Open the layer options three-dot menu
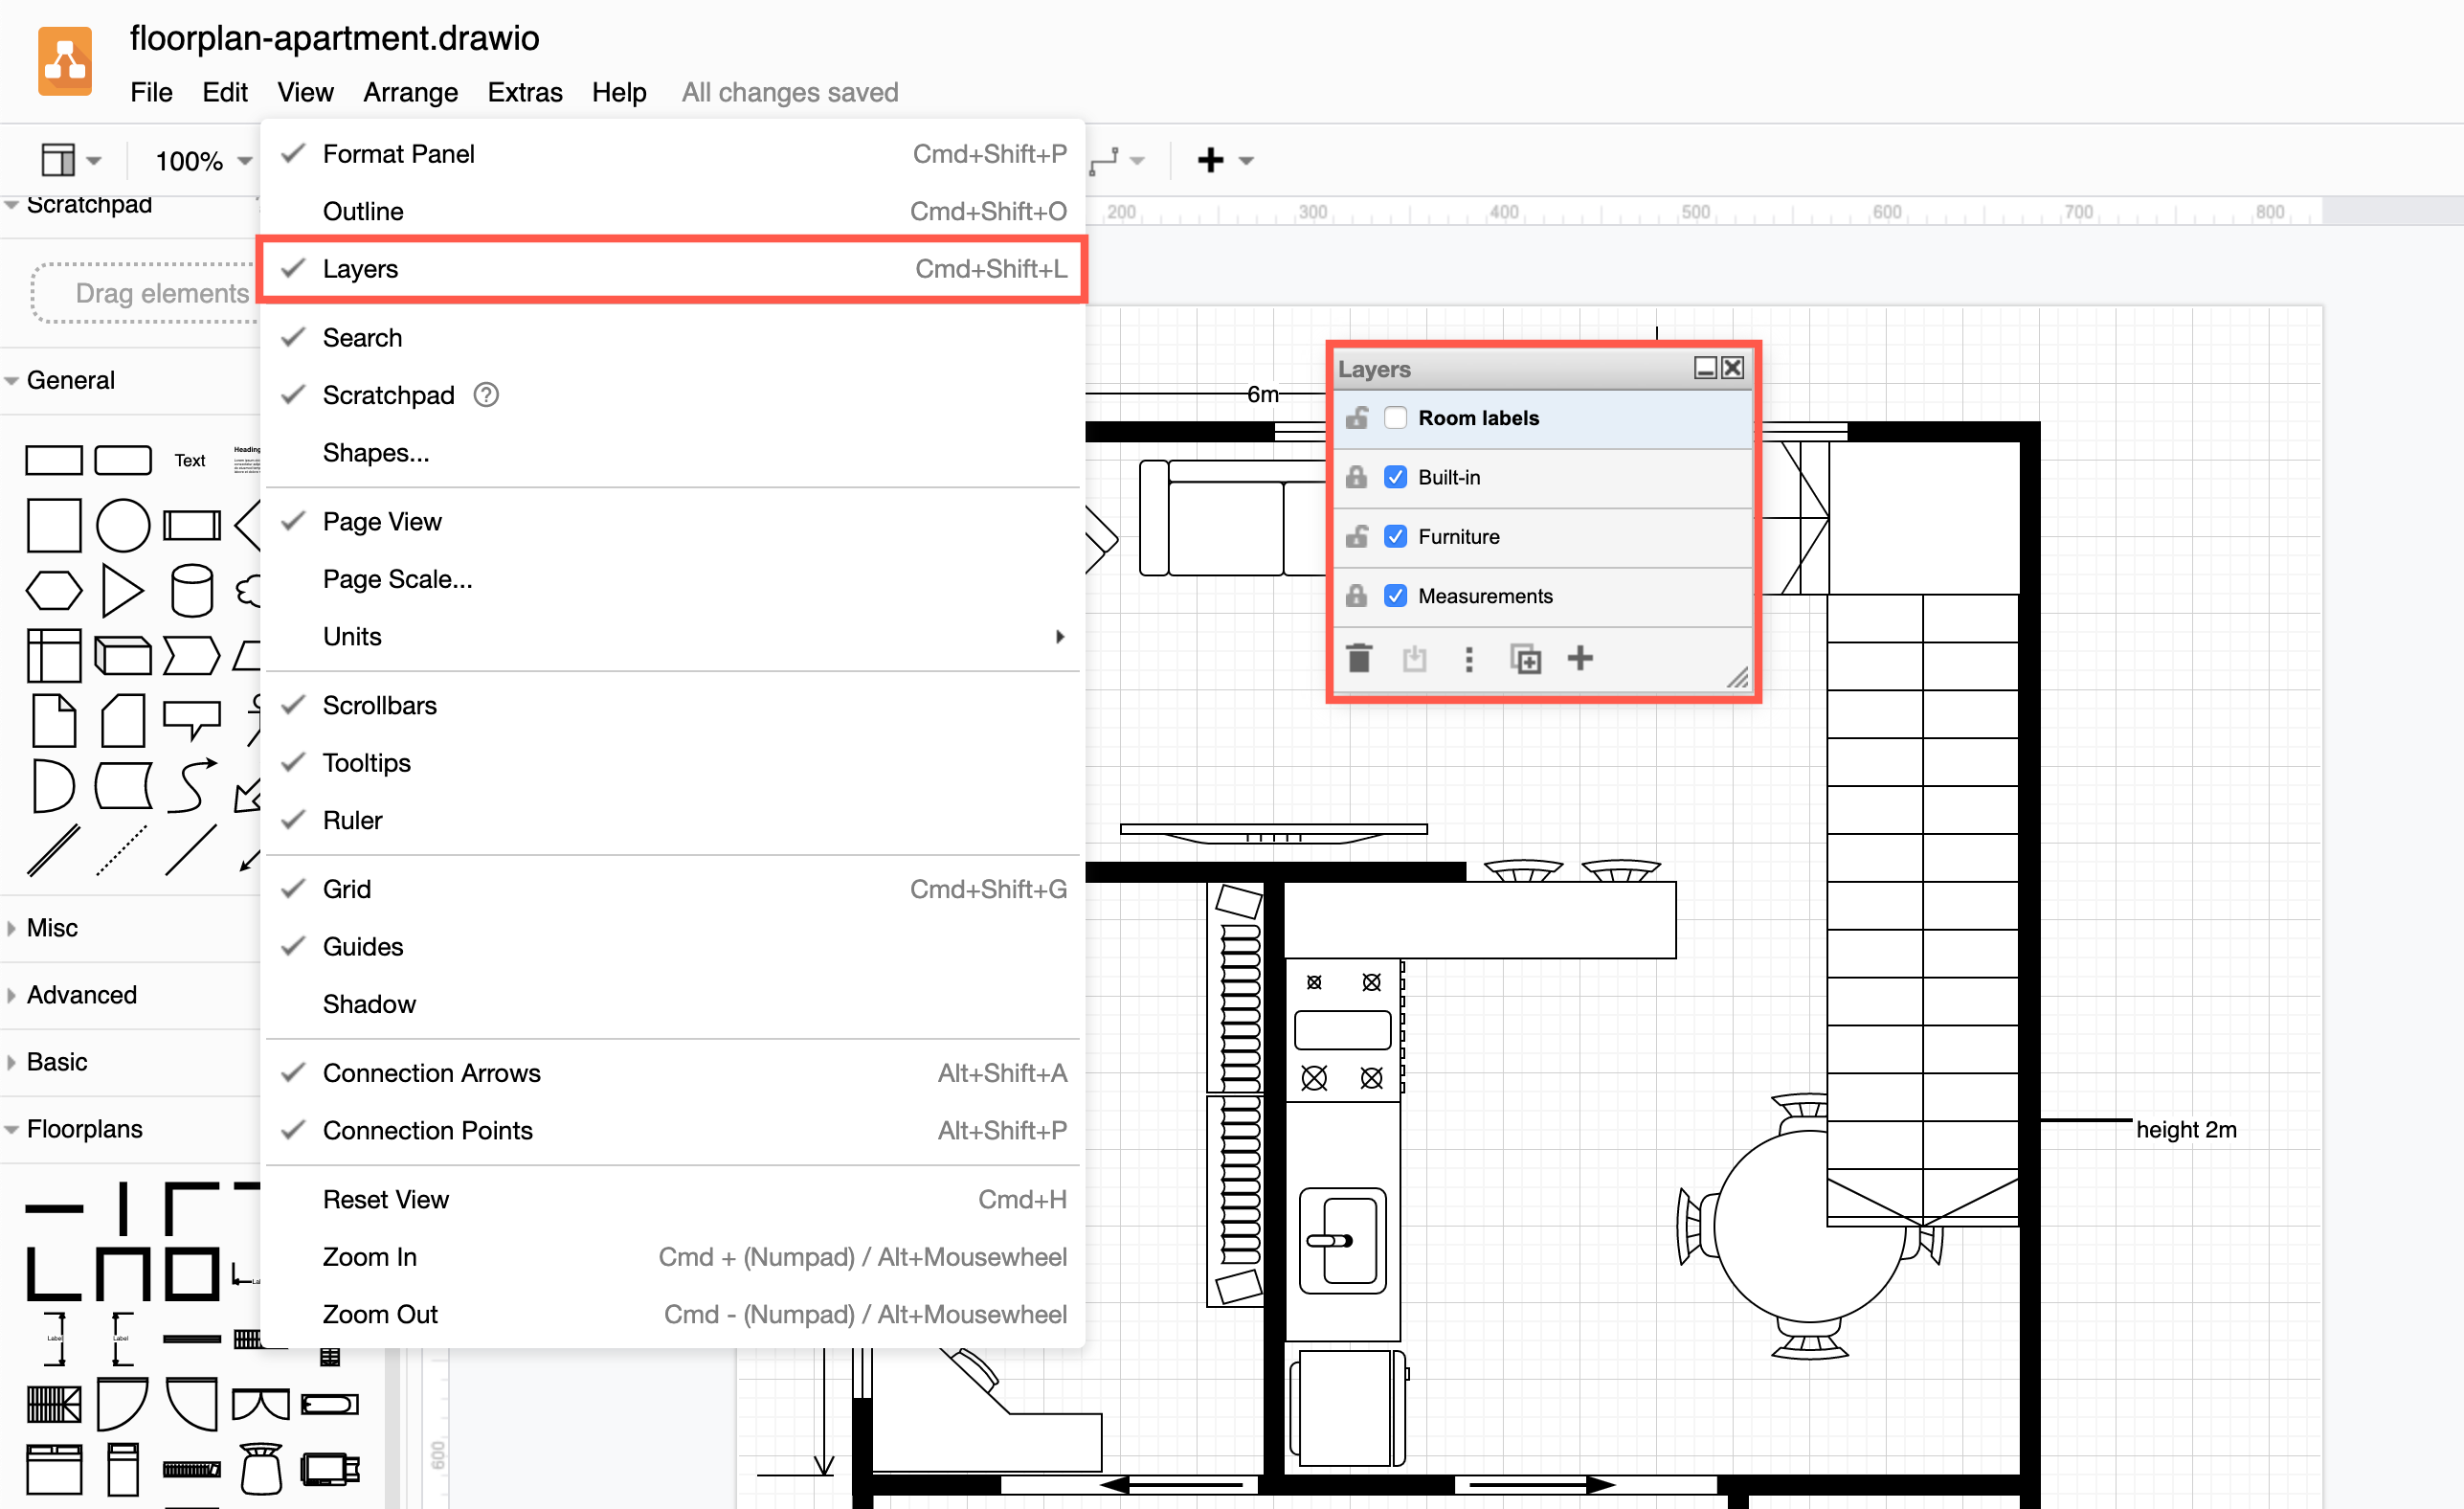Viewport: 2464px width, 1509px height. [1468, 658]
